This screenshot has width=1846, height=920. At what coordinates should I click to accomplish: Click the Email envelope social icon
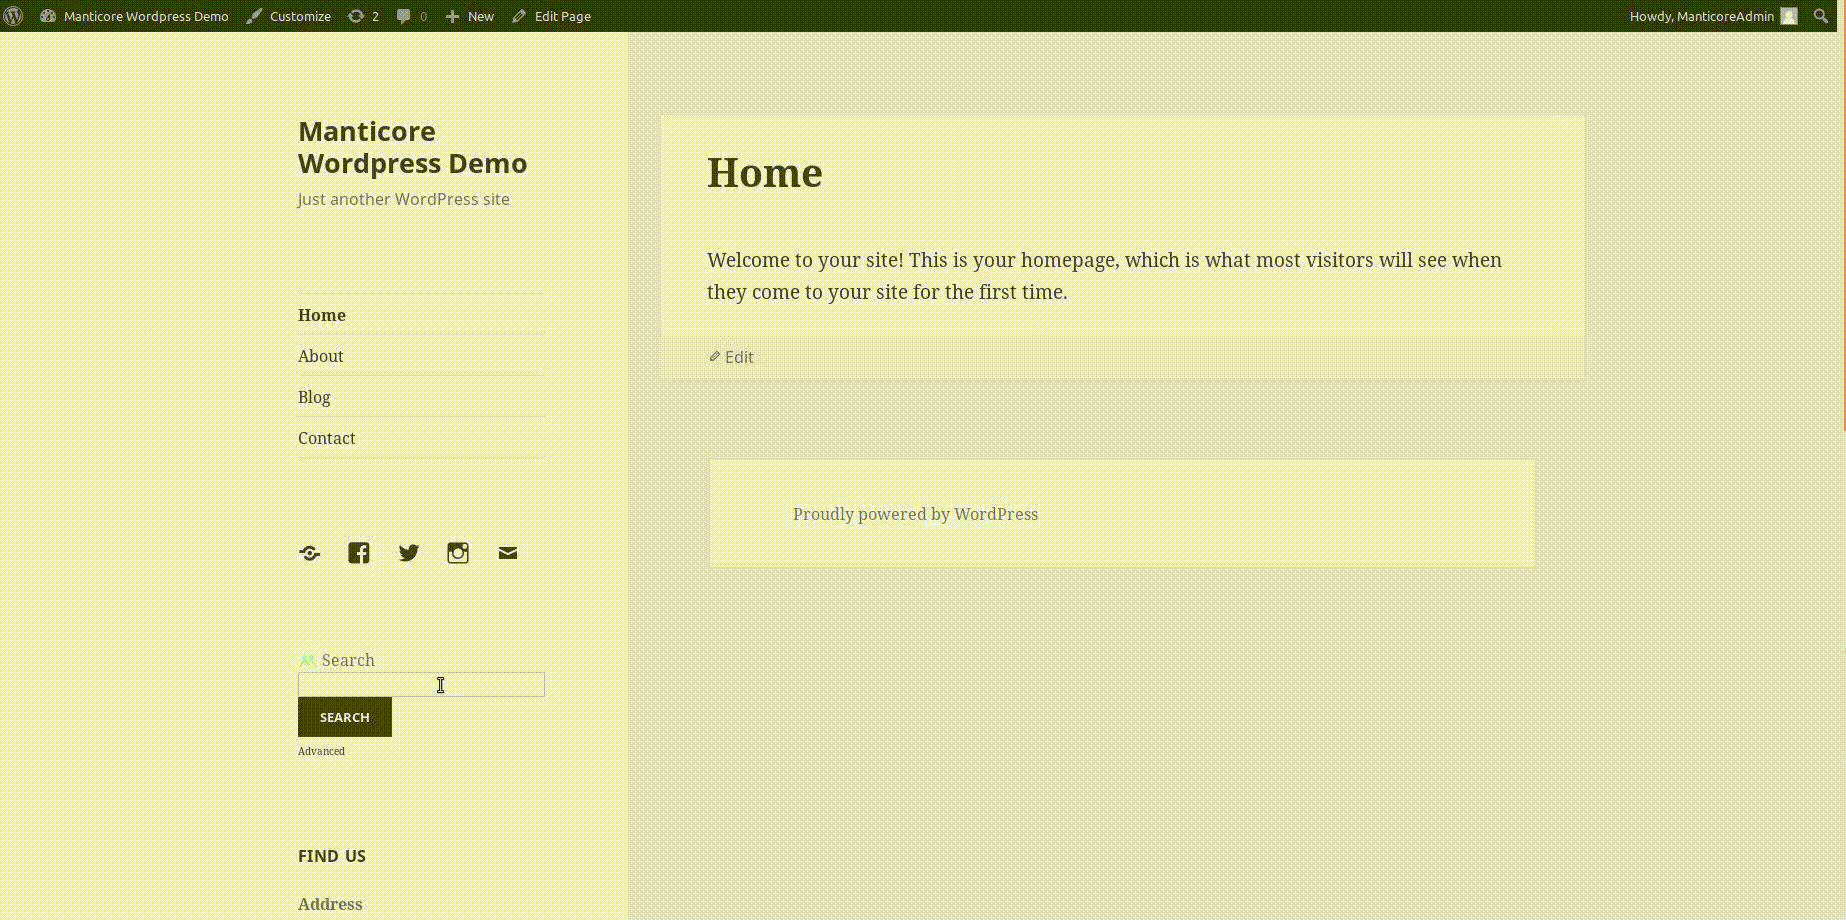[x=508, y=553]
